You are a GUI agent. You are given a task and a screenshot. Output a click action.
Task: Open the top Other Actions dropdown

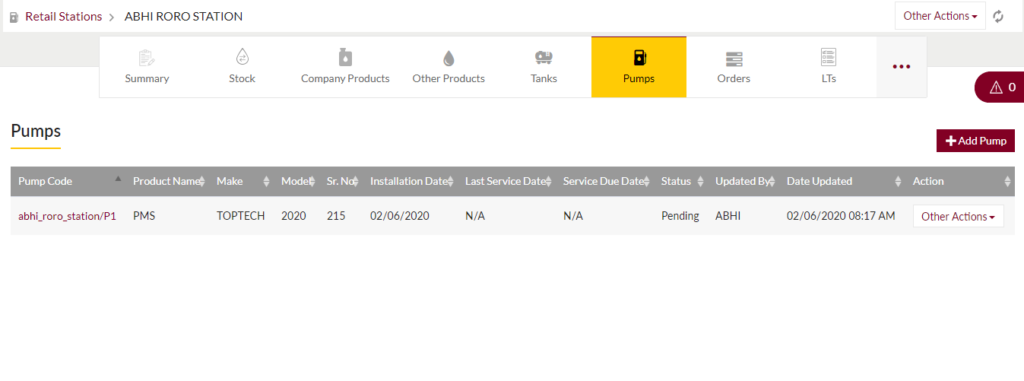[940, 16]
